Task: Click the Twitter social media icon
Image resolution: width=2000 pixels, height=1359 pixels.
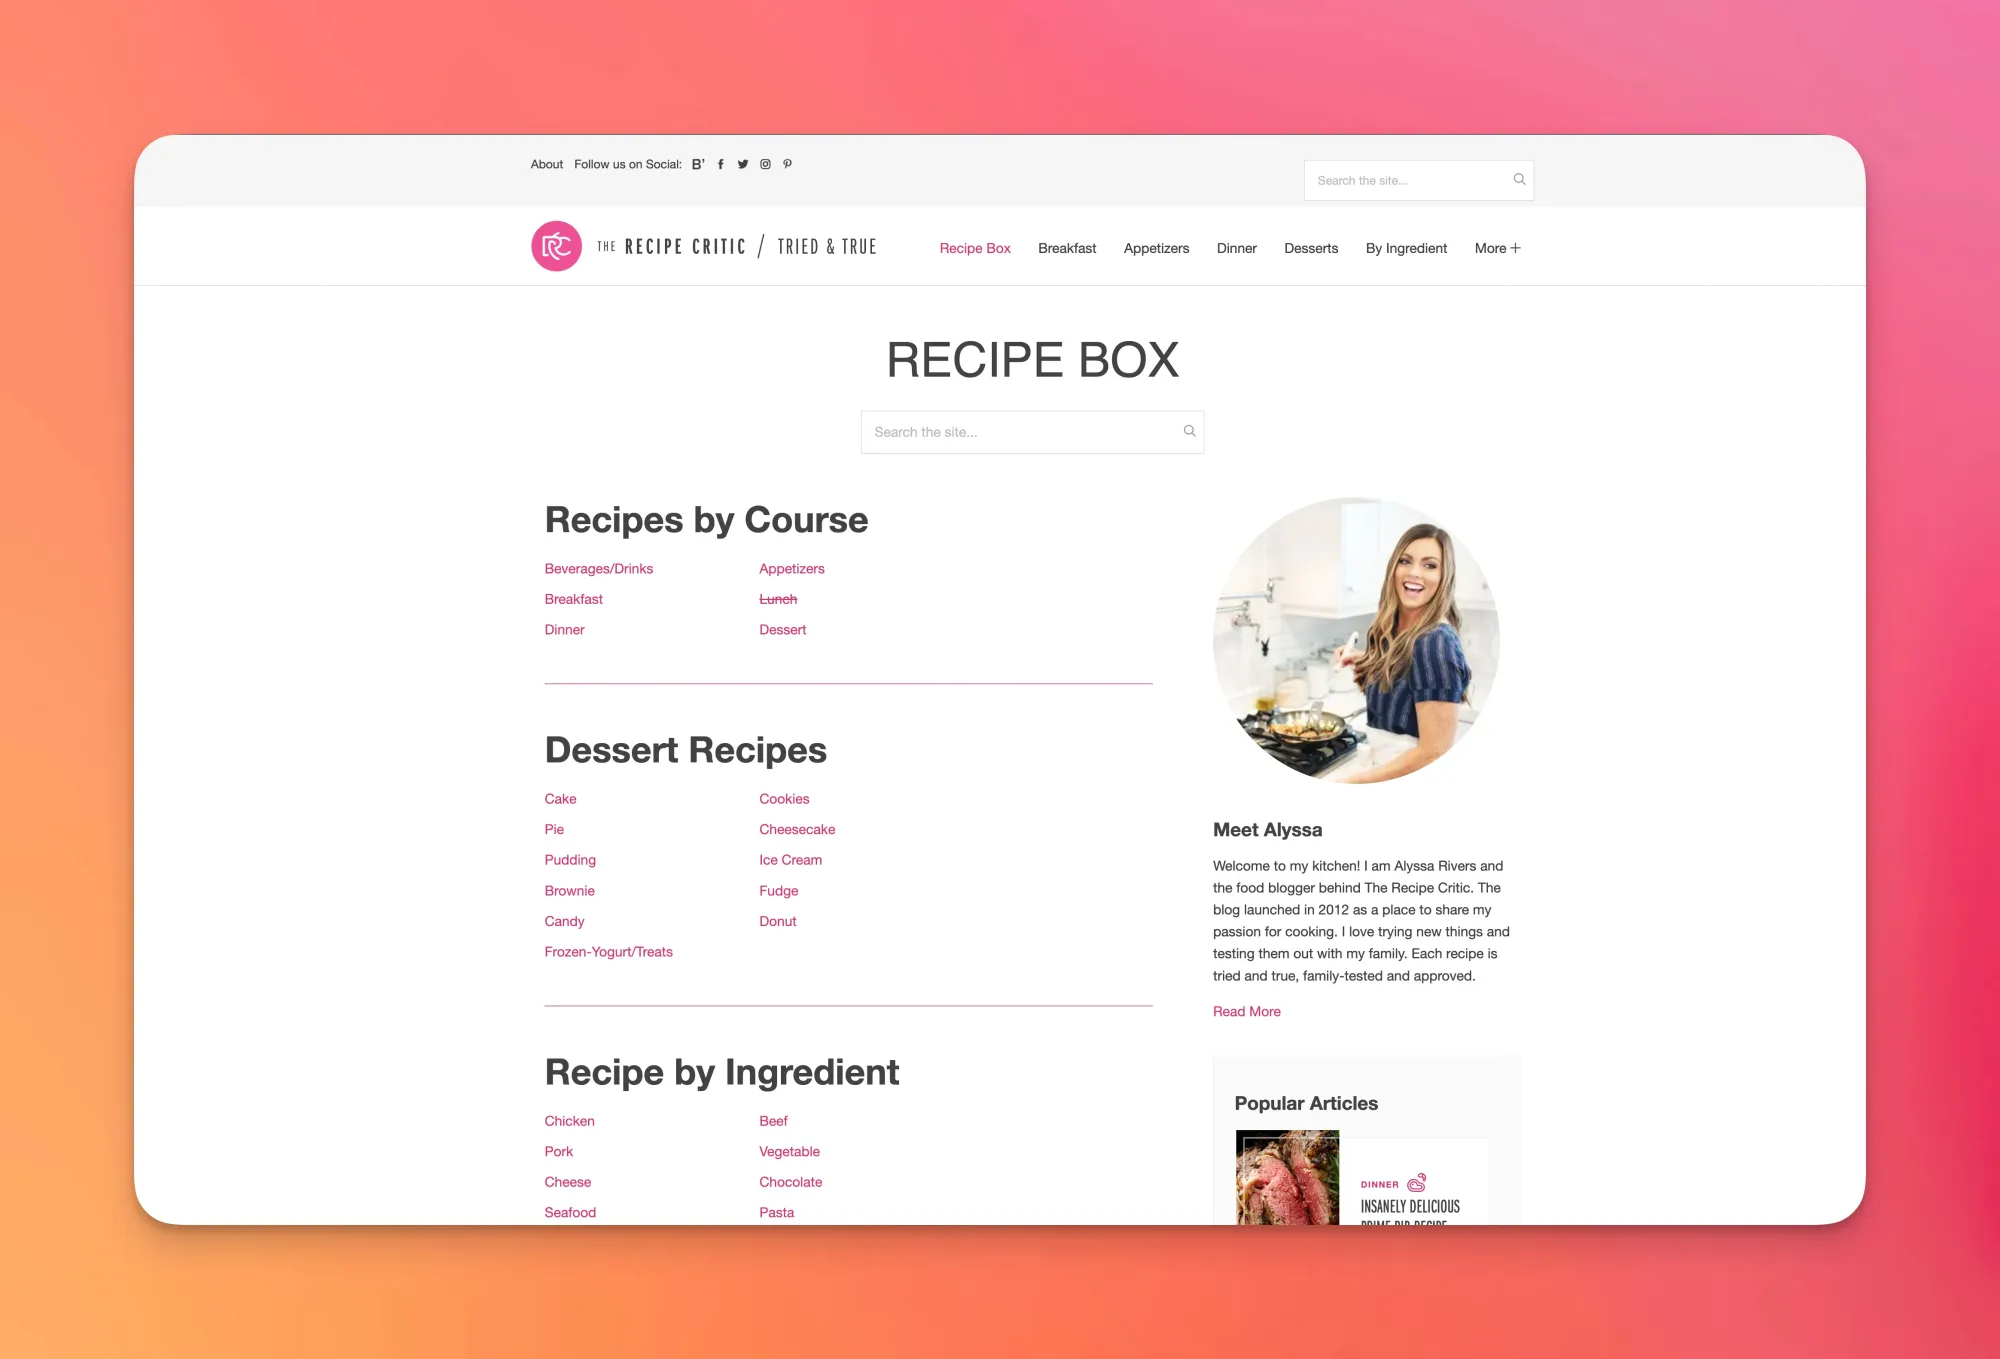Action: click(743, 164)
